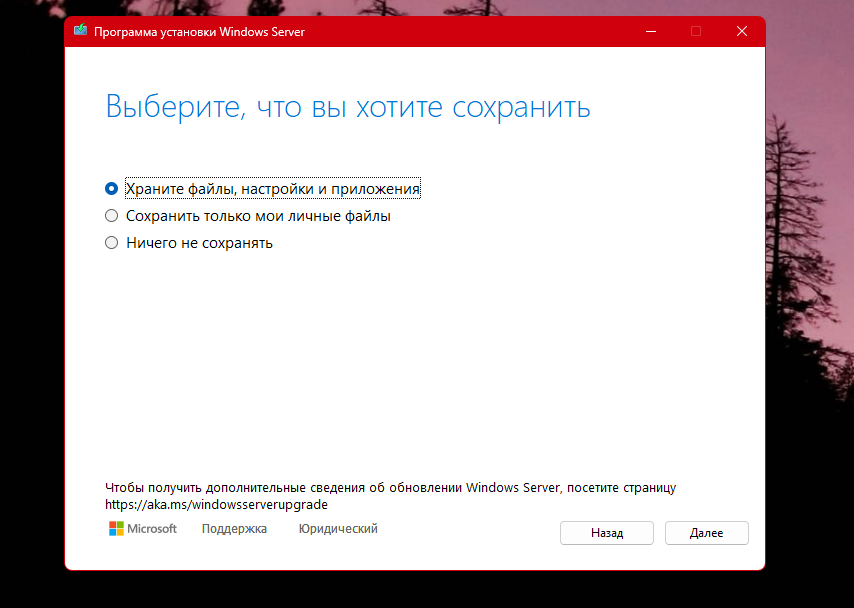Close the Windows Server setup window

click(x=742, y=31)
